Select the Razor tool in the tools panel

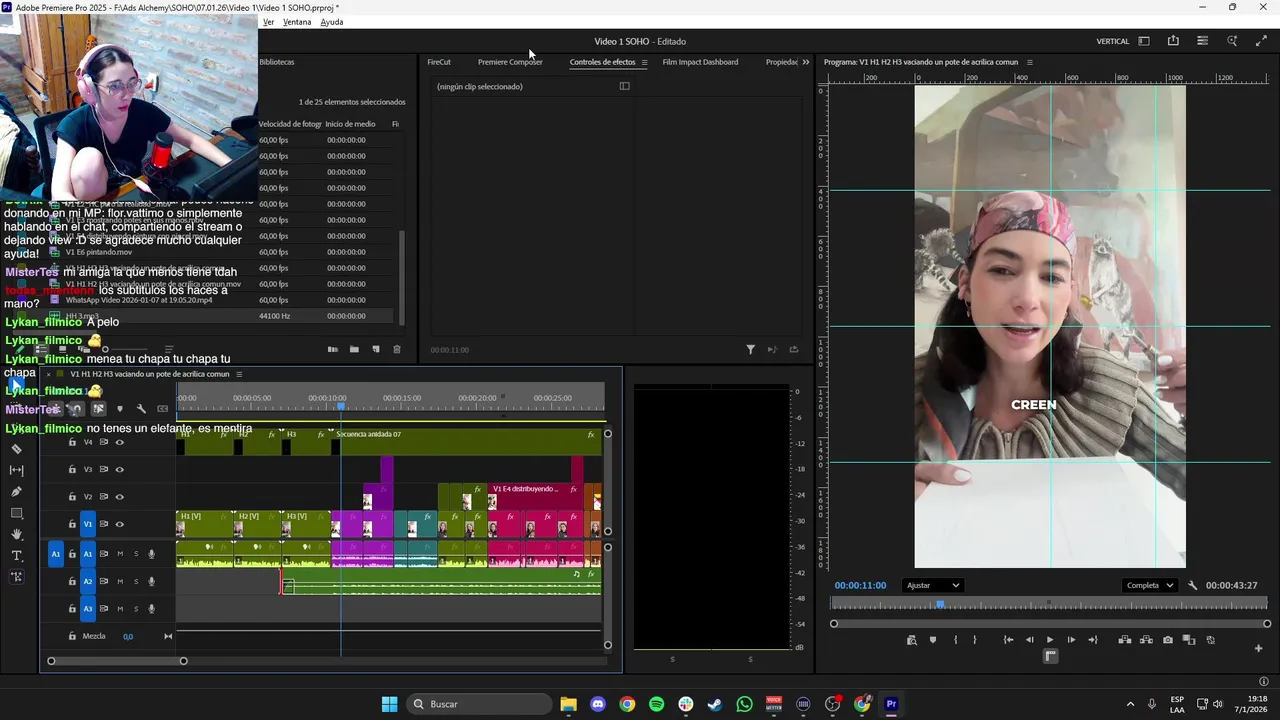[x=16, y=449]
